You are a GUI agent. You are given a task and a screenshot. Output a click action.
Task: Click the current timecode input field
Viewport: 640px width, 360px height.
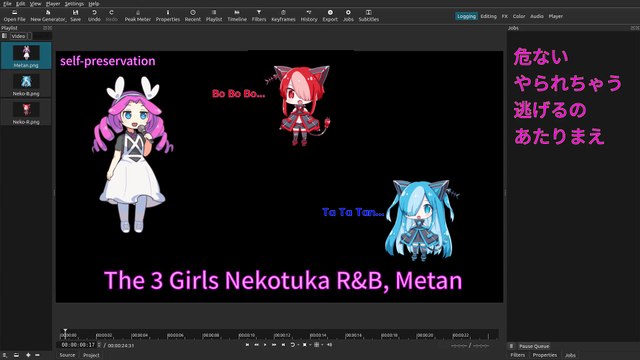coord(78,345)
